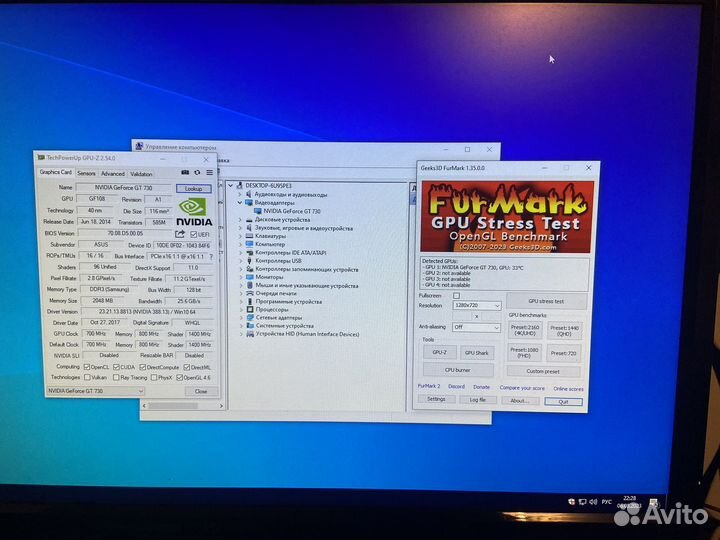Click the Контроллеры USB icon

click(x=249, y=261)
